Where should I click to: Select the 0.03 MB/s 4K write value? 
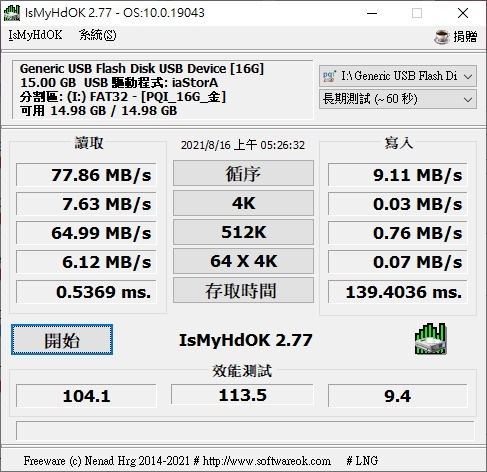coord(398,204)
